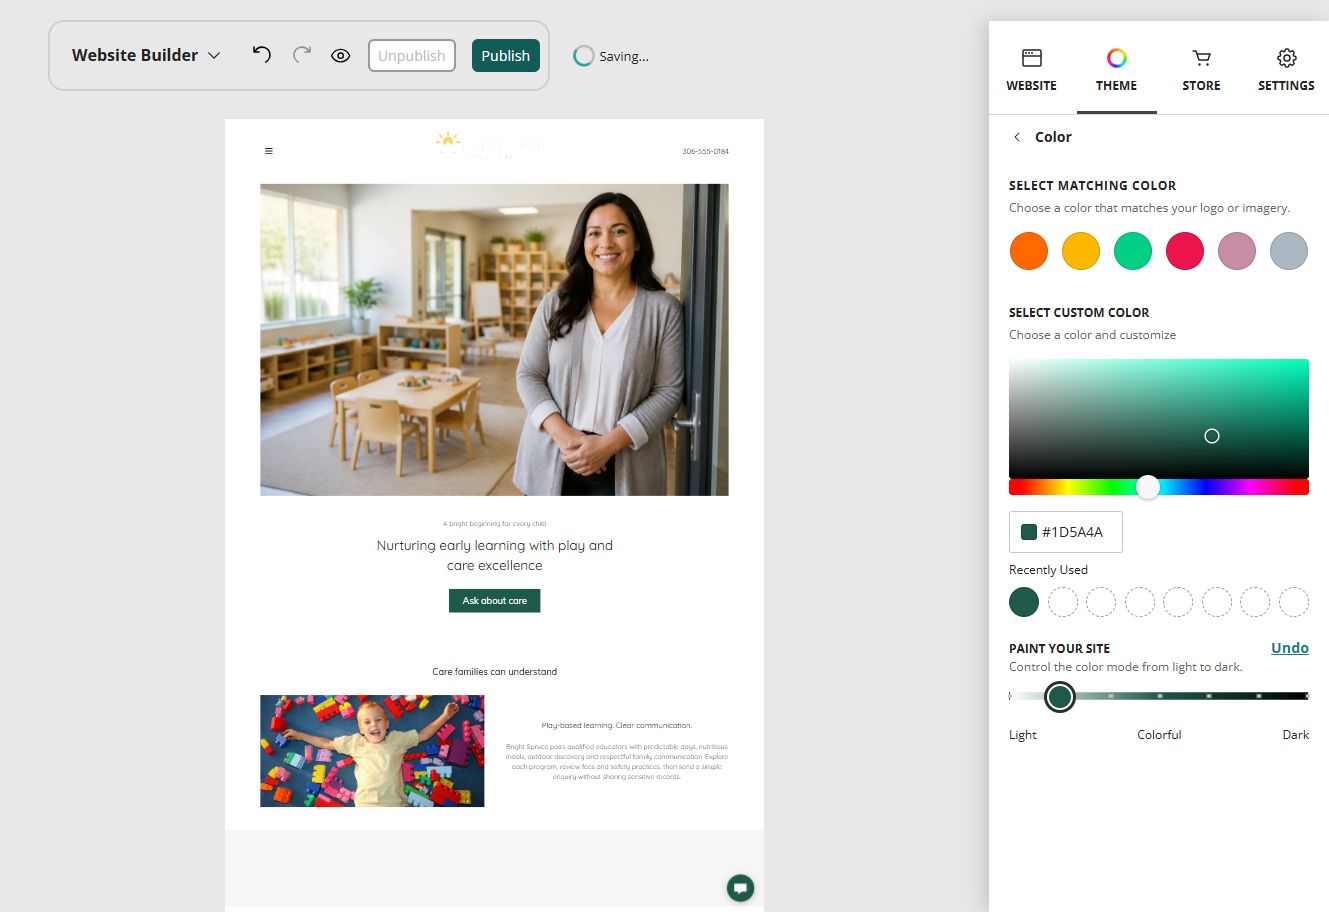Viewport: 1329px width, 912px height.
Task: Open the Settings tab
Action: (x=1286, y=70)
